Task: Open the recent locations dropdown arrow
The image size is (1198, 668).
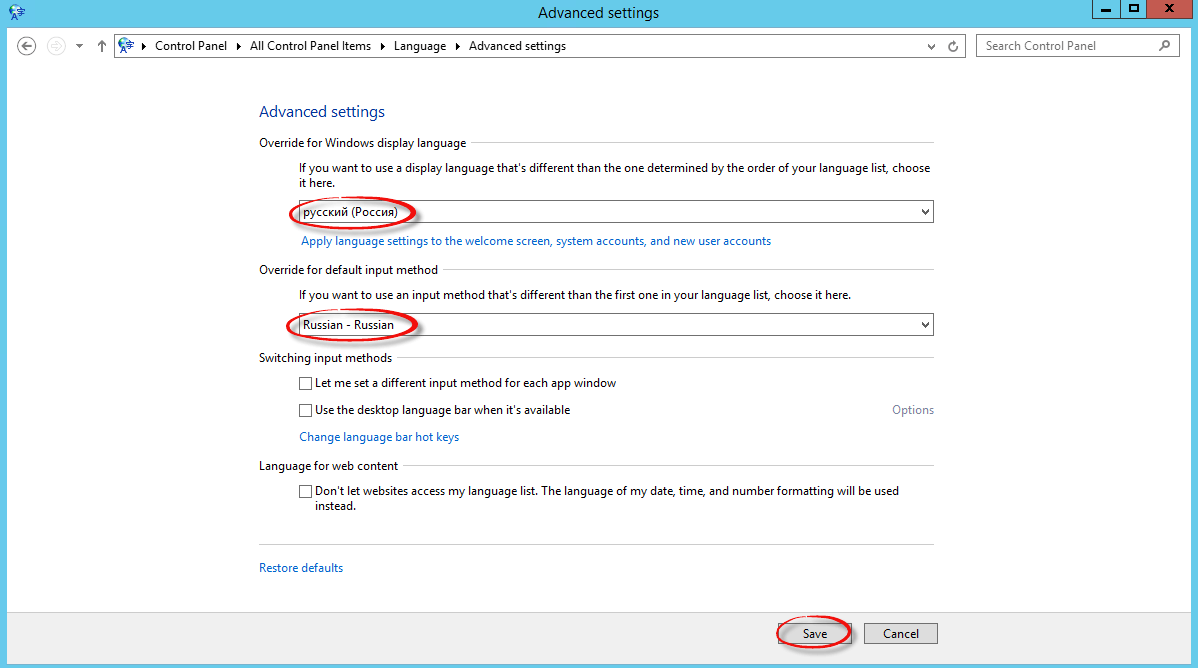Action: (79, 46)
